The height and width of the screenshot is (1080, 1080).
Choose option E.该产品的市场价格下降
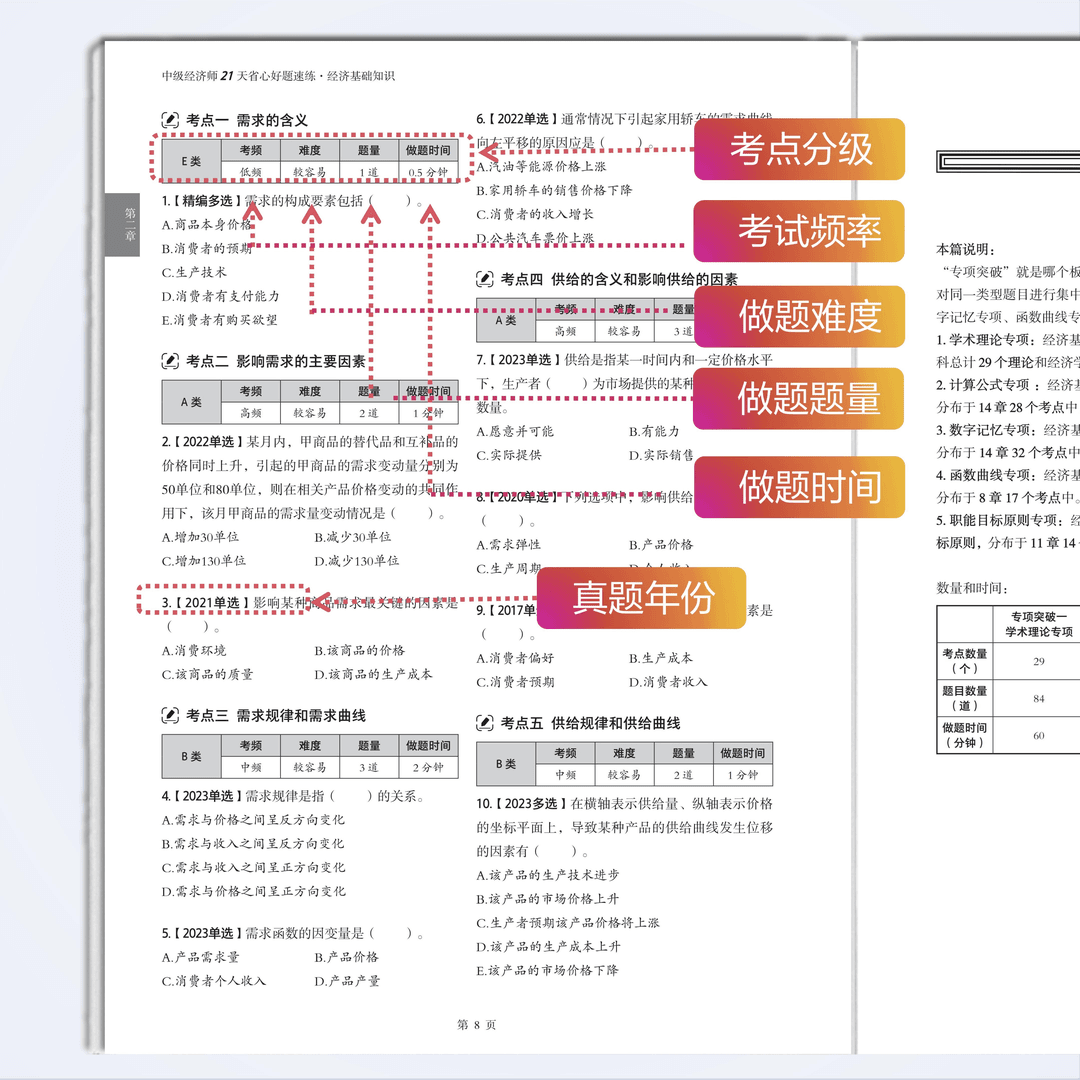click(x=548, y=970)
